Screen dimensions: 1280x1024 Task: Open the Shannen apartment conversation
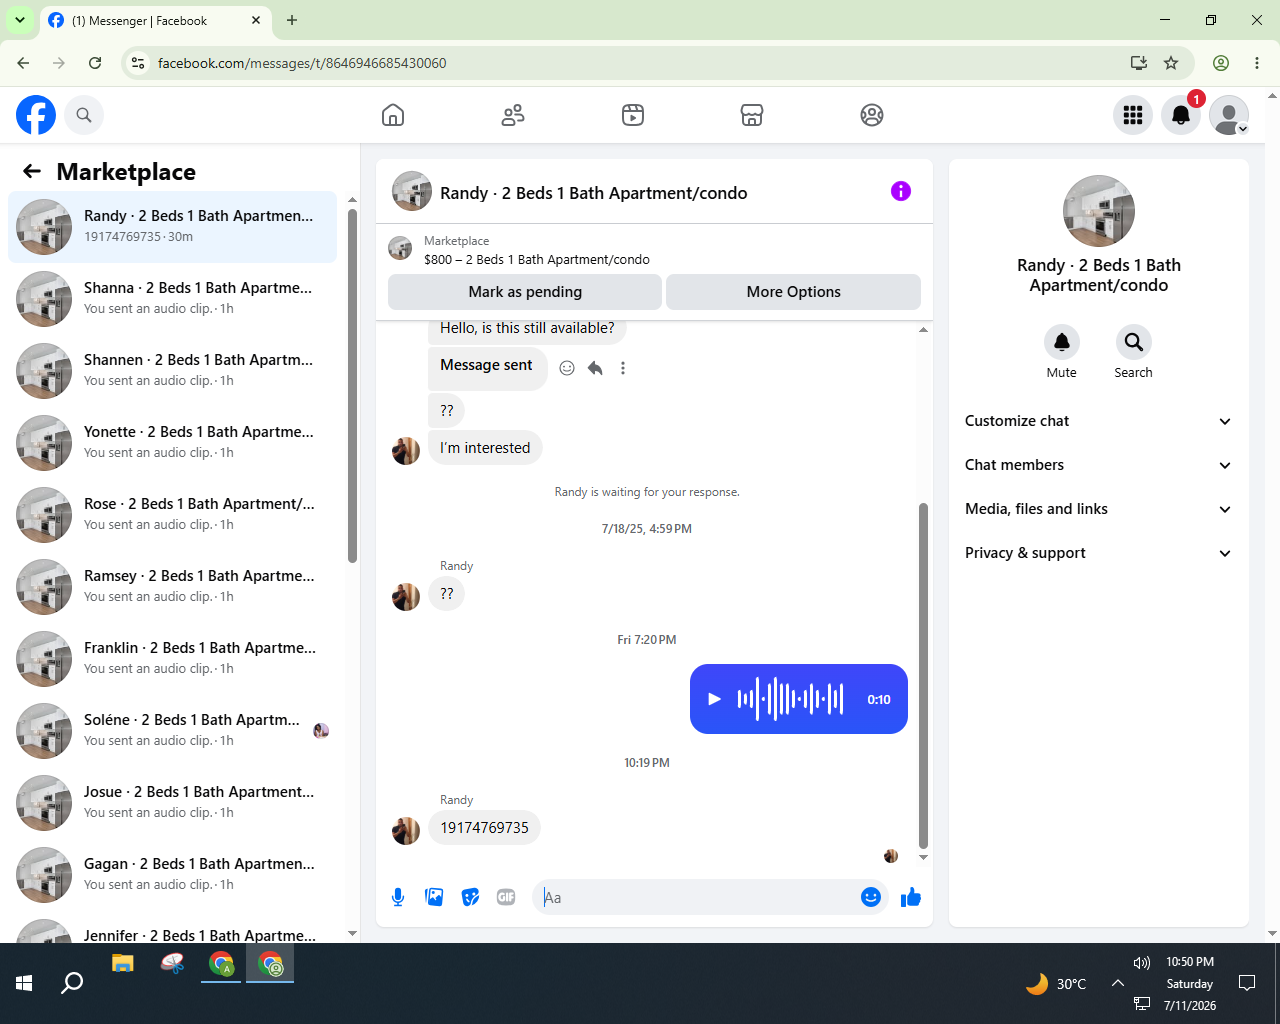[173, 371]
